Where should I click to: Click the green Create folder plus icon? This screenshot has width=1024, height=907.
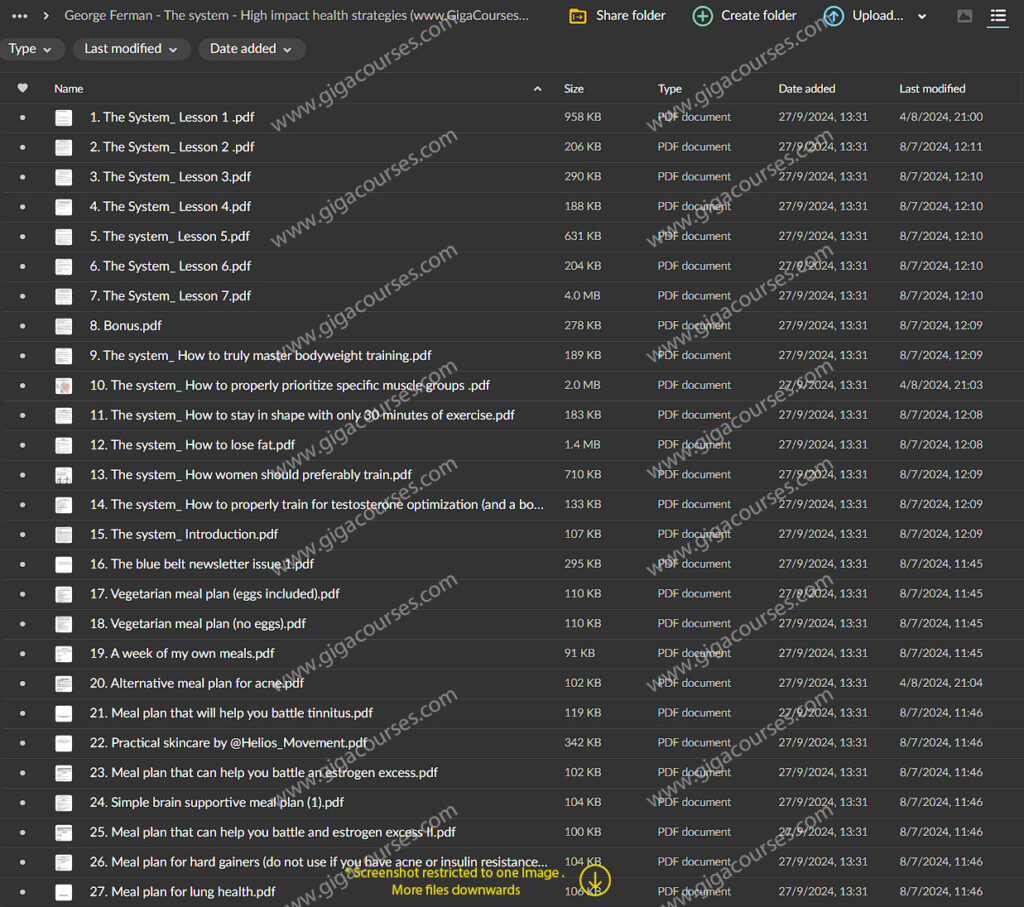[703, 16]
